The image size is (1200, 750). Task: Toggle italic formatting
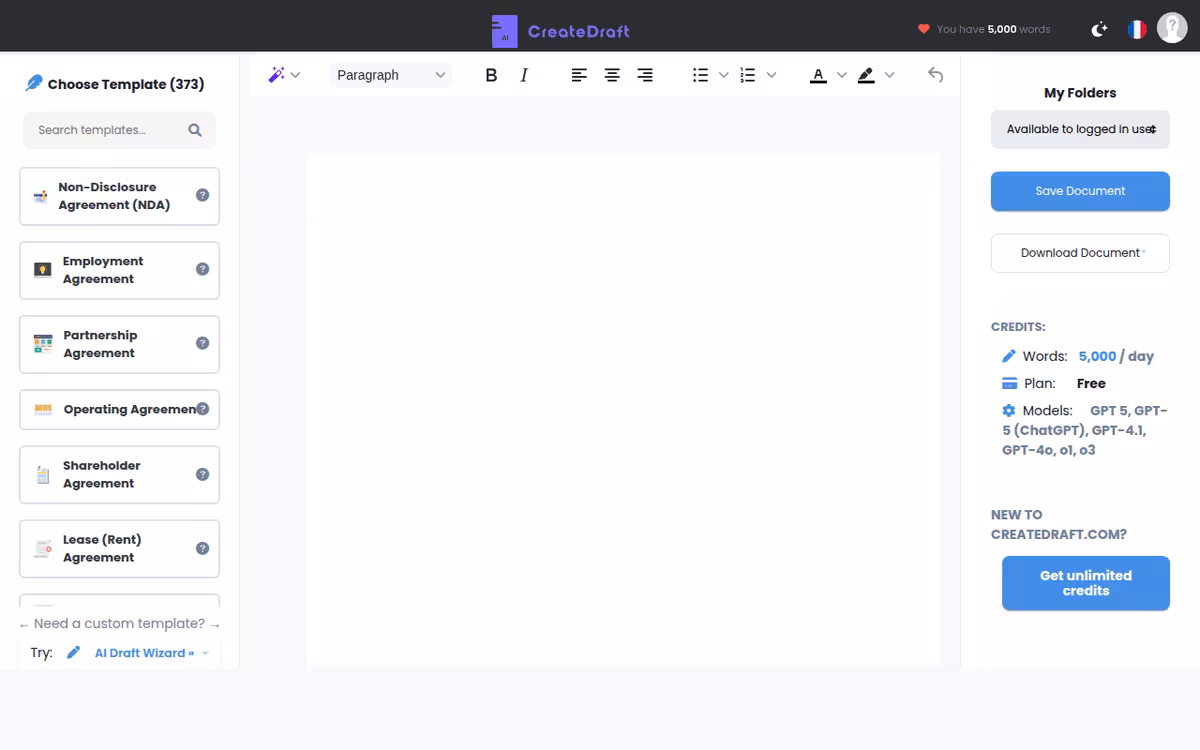[524, 75]
